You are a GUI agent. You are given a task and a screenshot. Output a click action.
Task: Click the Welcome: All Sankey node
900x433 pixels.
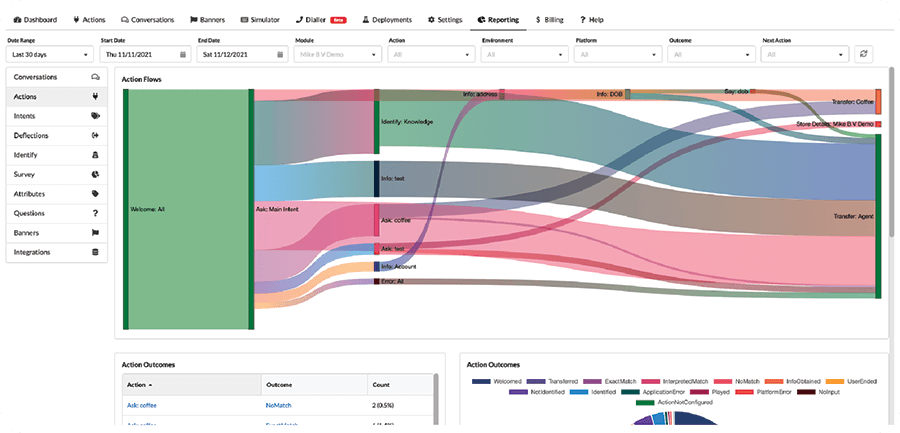126,209
